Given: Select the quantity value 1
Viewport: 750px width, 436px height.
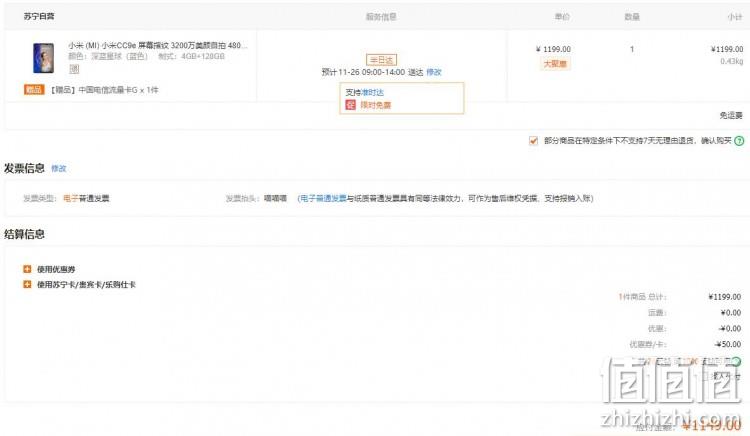Looking at the screenshot, I should (x=632, y=49).
